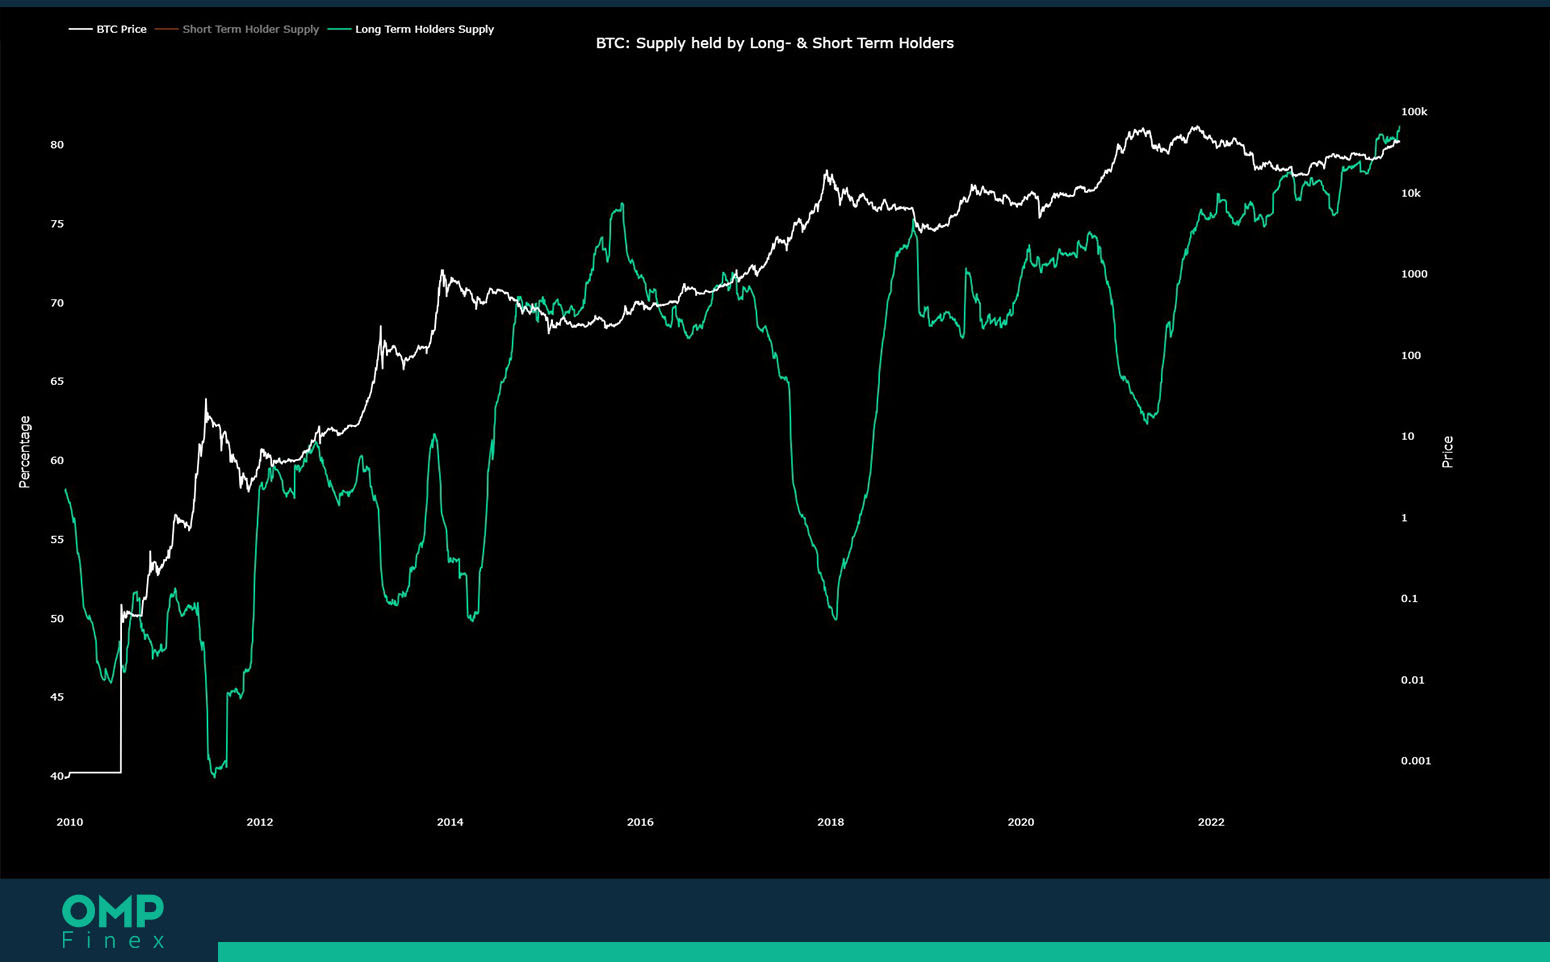Click the 80 percentage axis tick

(x=57, y=145)
